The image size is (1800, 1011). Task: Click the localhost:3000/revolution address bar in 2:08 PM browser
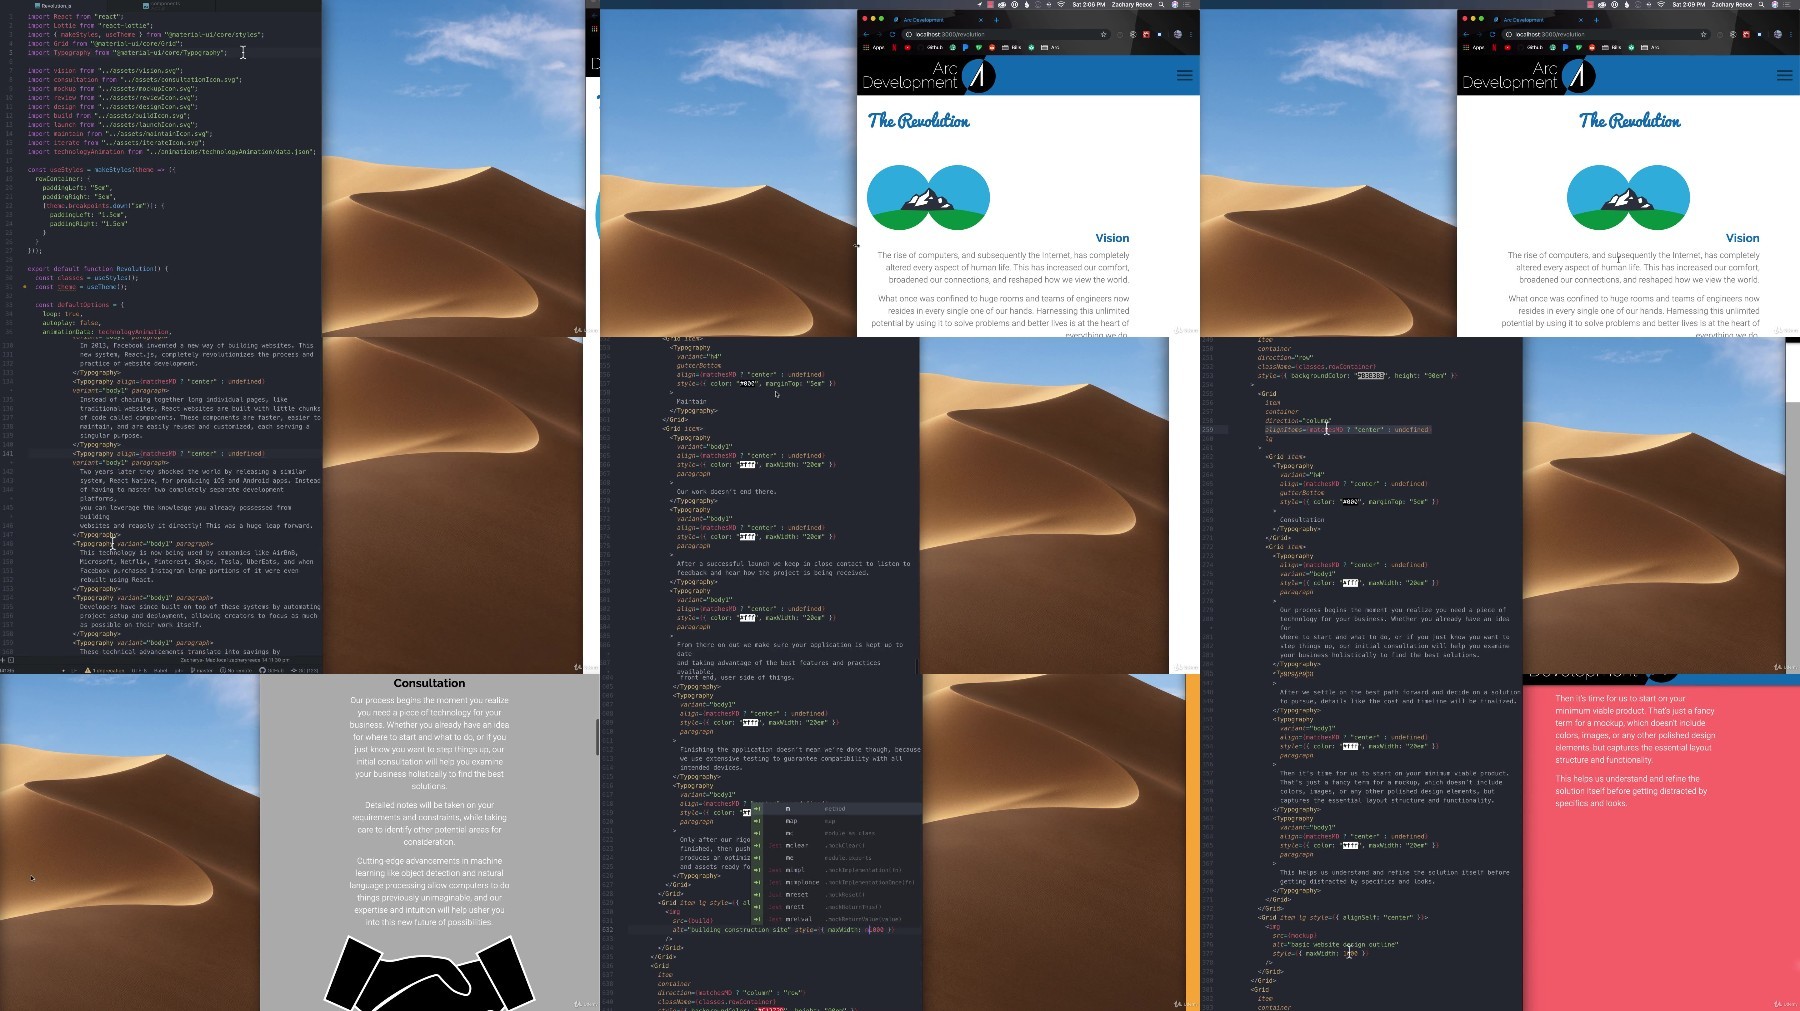pos(1006,34)
